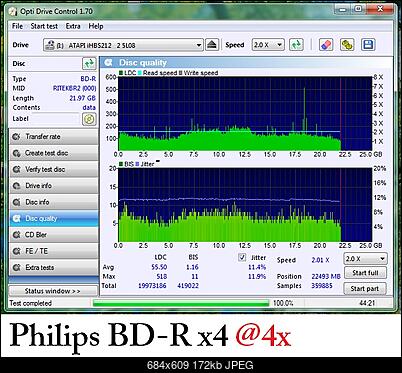This screenshot has height=373, width=402.
Task: Open the toolbar Speed dropdown
Action: [268, 45]
